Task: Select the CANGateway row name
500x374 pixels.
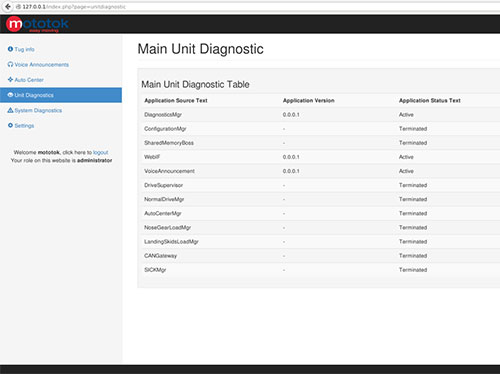Action: coord(161,256)
